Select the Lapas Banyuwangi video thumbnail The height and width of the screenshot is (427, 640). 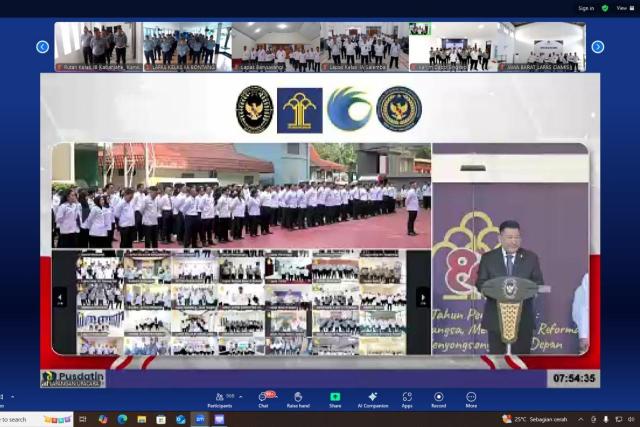tap(275, 46)
